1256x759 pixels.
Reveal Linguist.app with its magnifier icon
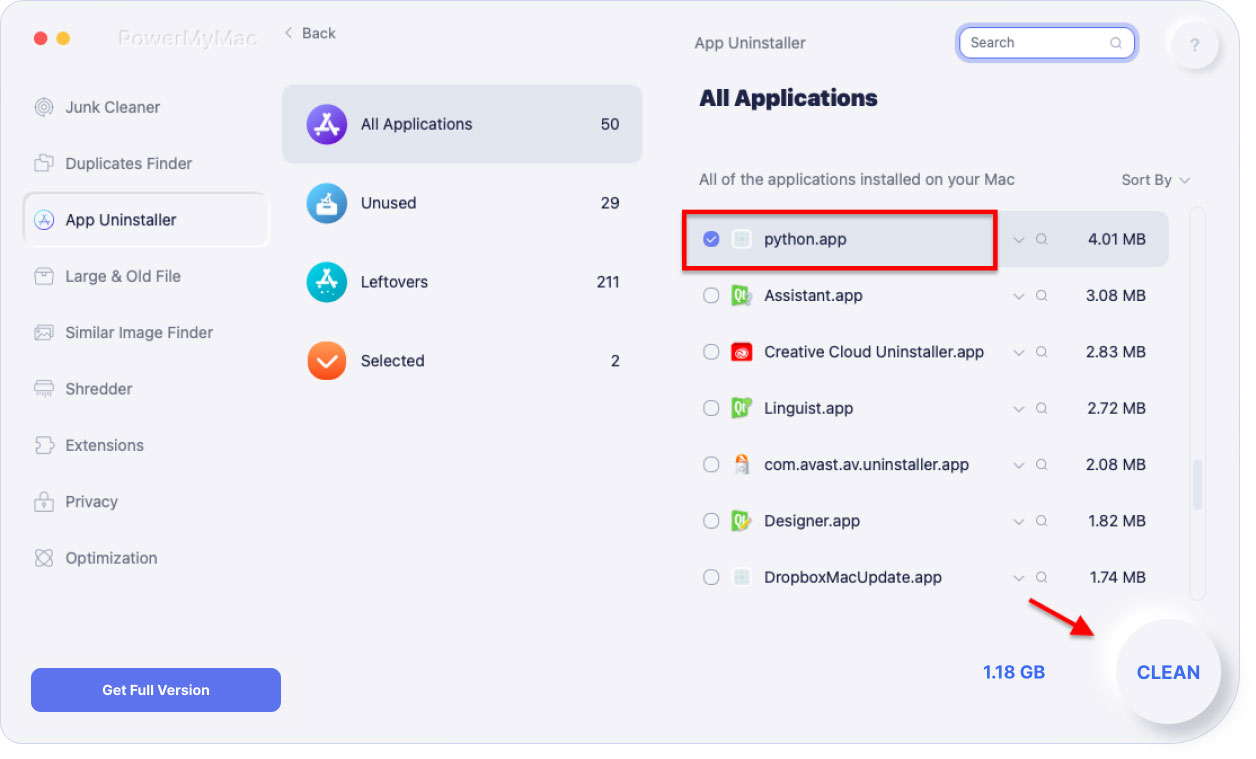(x=1042, y=409)
